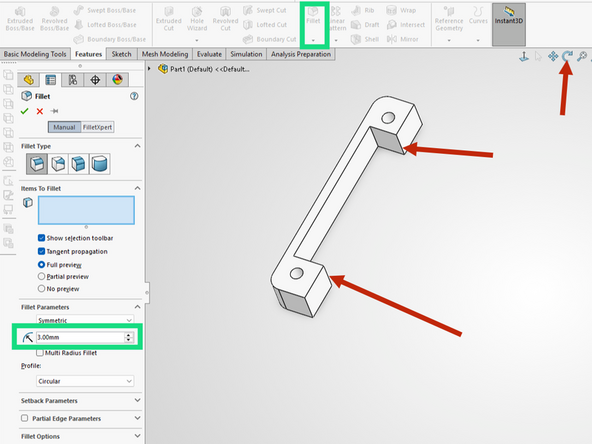Select face fillet type
This screenshot has width=592, height=444.
(79, 164)
